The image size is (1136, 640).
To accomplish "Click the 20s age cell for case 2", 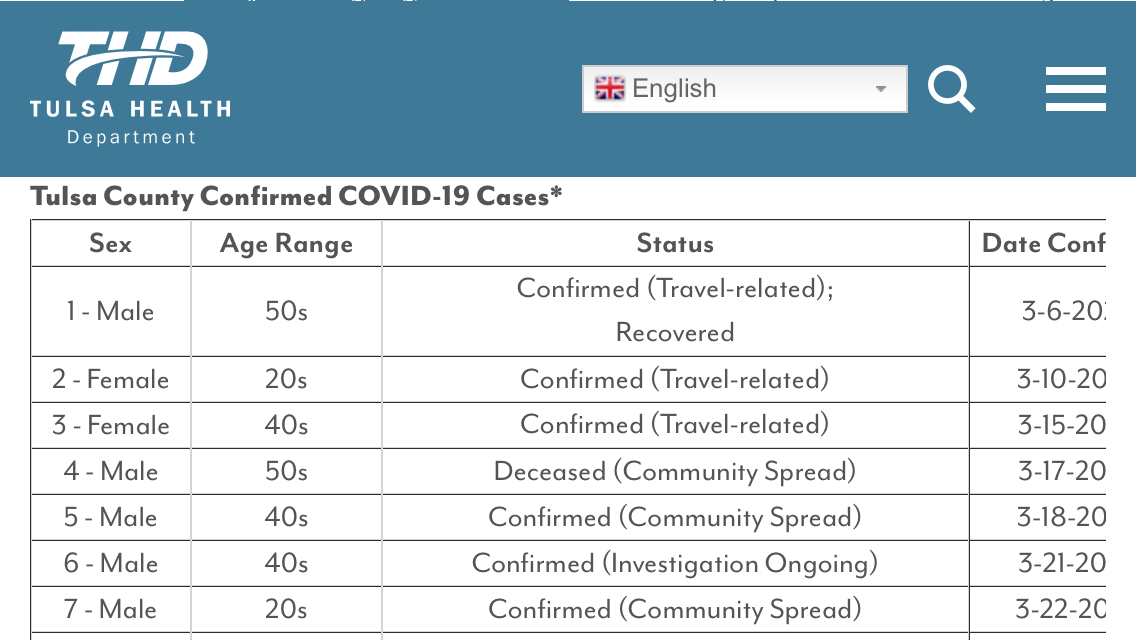I will 286,380.
